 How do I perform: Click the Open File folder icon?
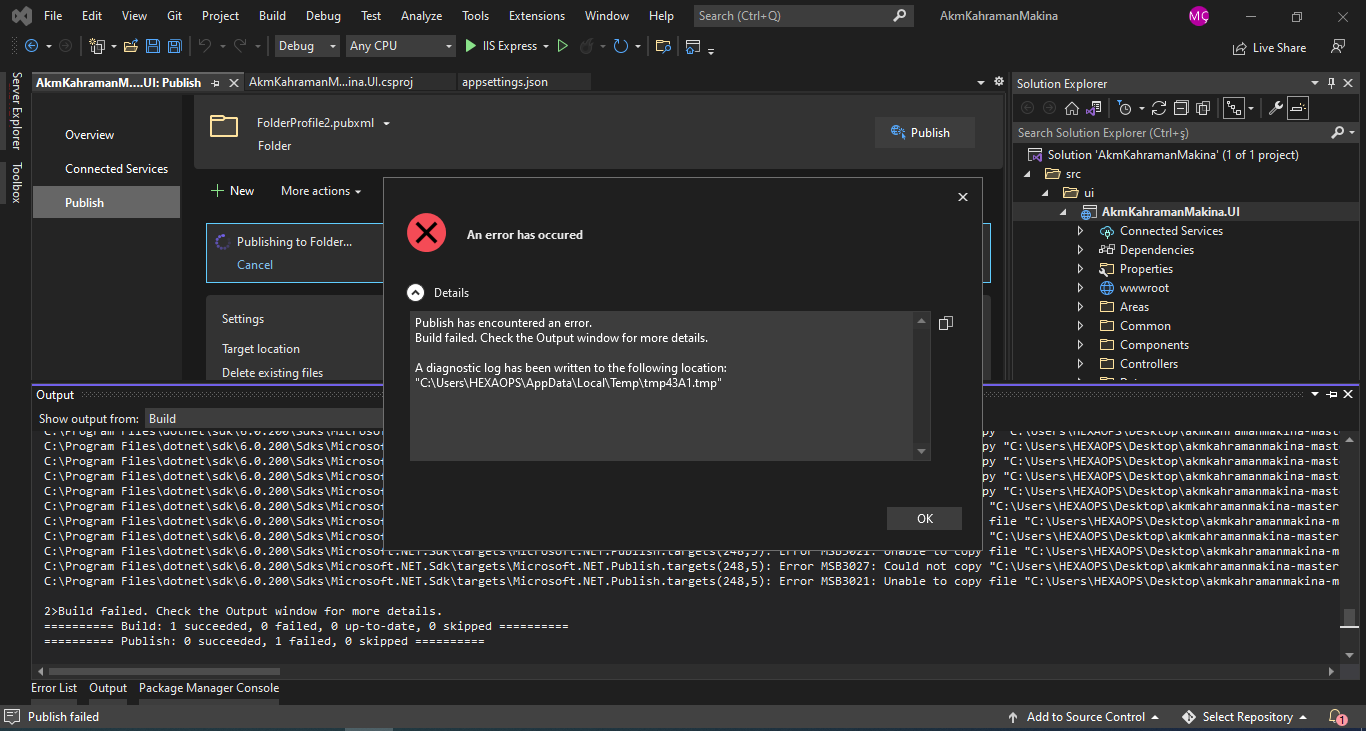point(132,46)
